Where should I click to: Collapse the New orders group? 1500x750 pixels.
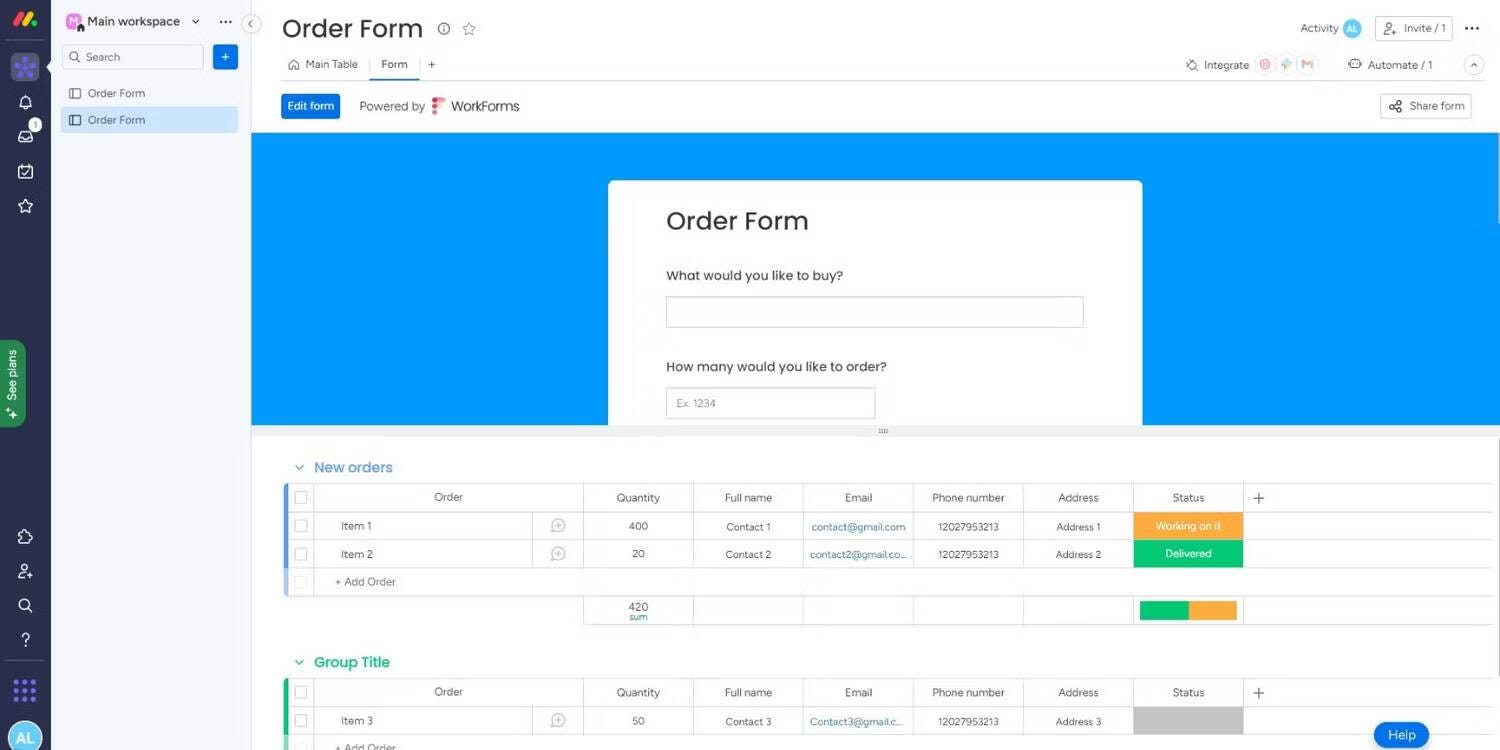(299, 468)
